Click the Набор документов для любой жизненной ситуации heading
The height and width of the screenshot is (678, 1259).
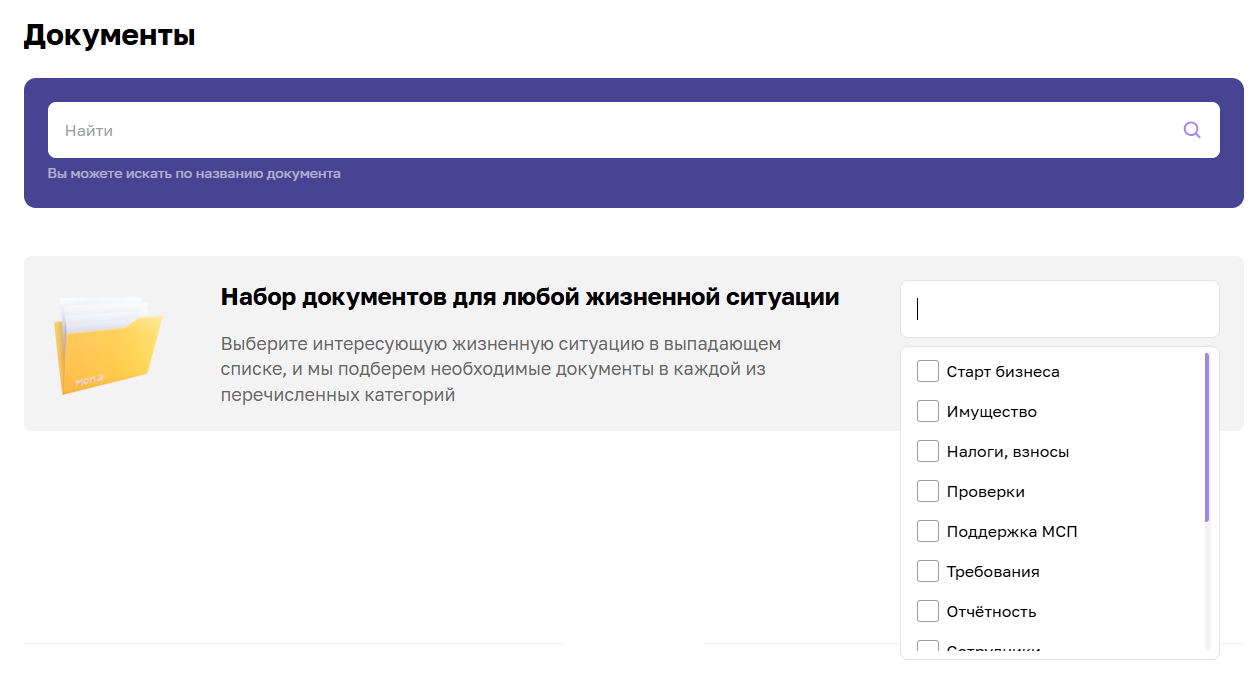tap(530, 297)
